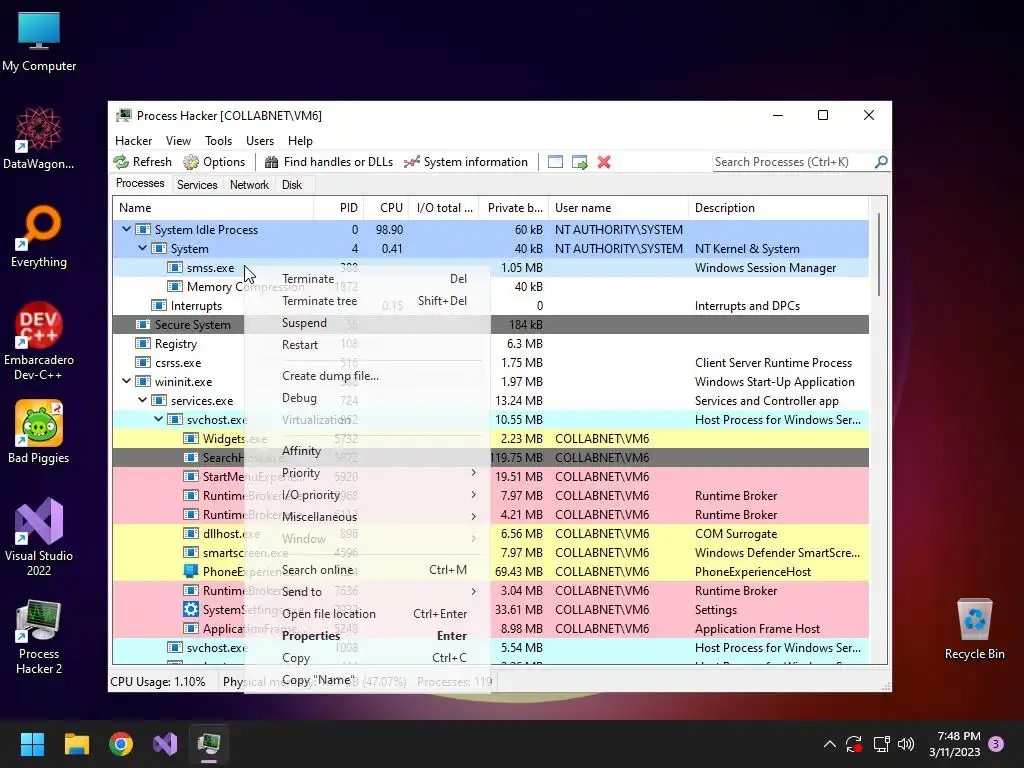Screen dimensions: 1024x768
Task: Open the Options gear toolbar button
Action: 214,162
